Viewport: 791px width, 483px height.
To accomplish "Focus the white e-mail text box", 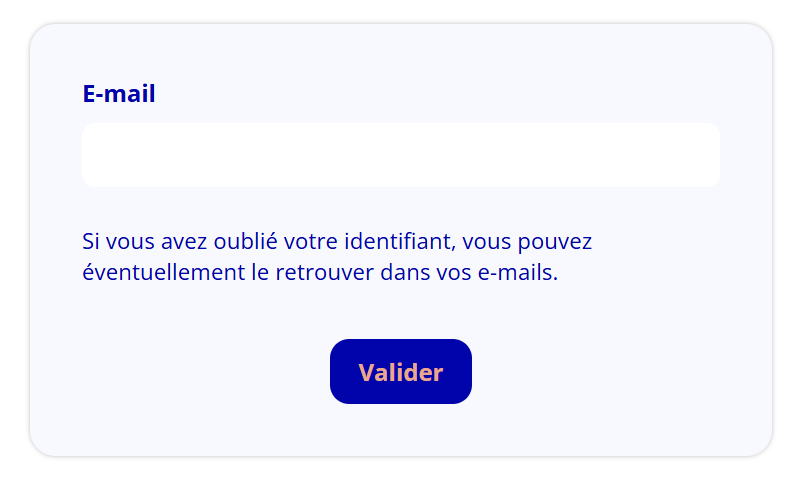I will point(400,155).
